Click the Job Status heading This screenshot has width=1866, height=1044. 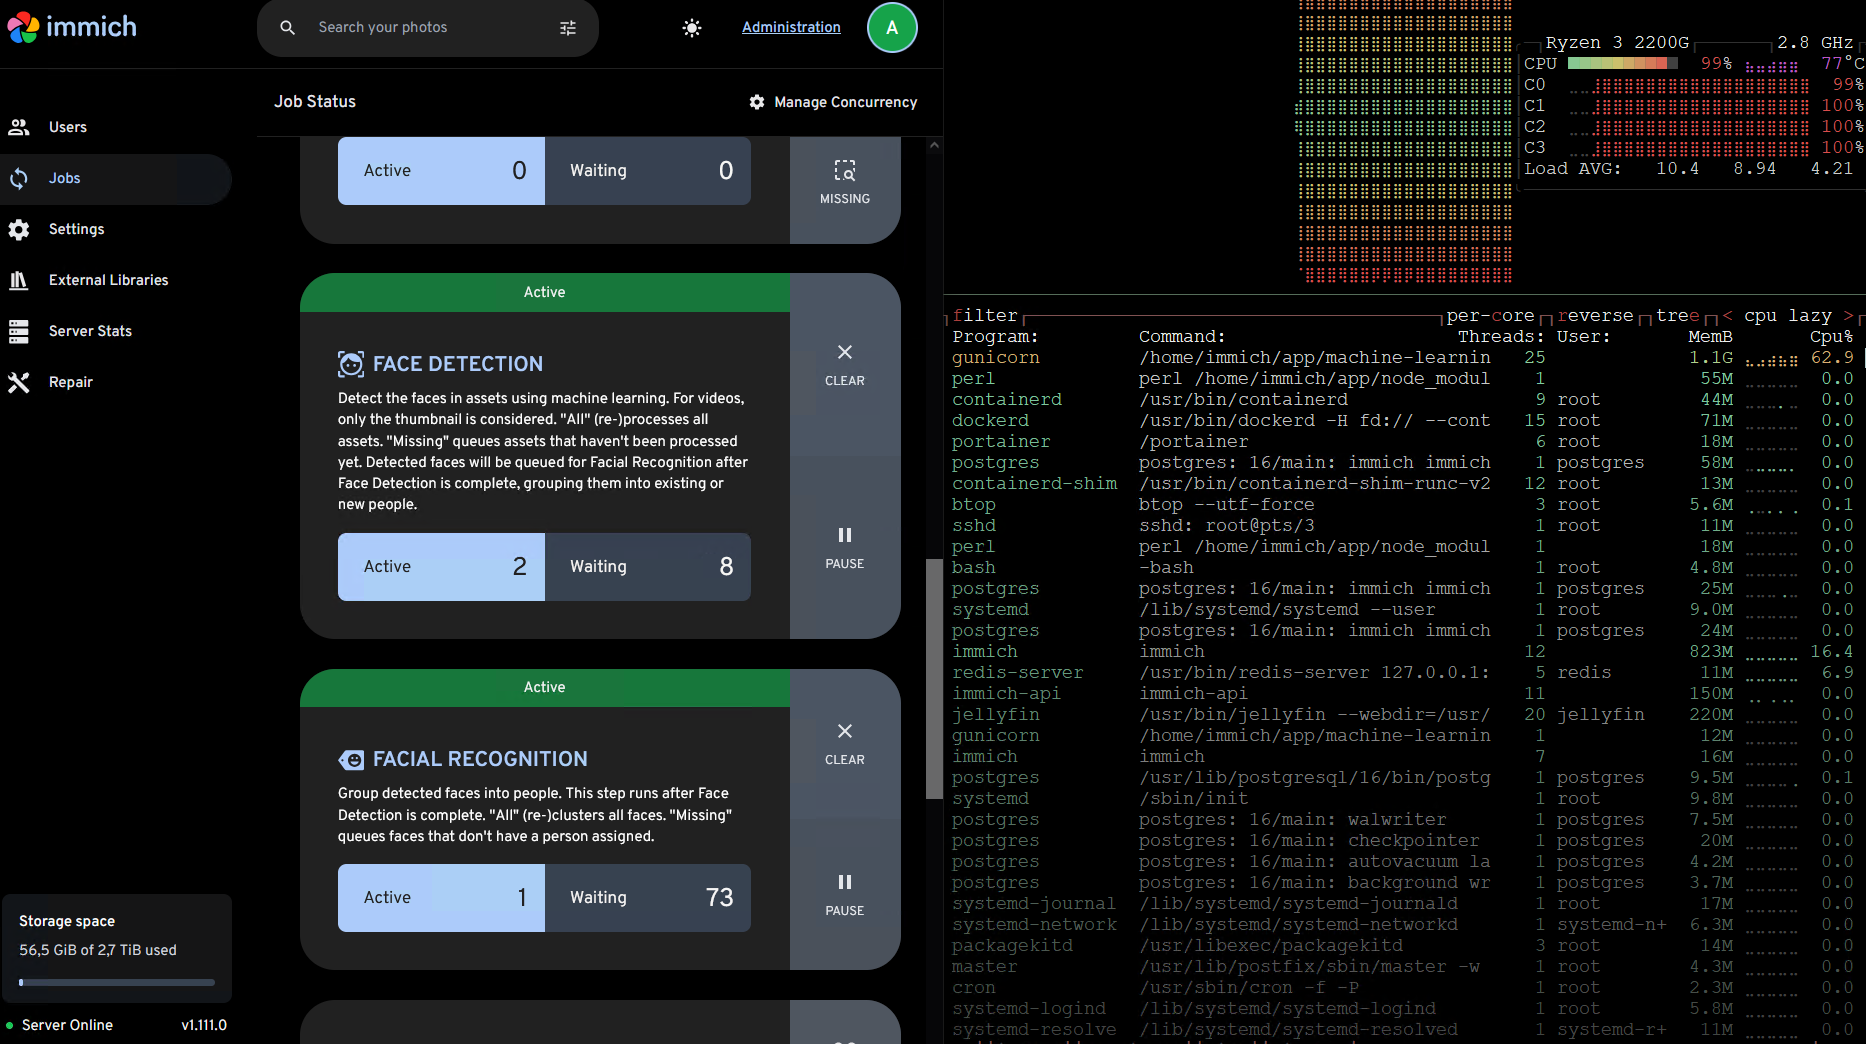pyautogui.click(x=315, y=101)
